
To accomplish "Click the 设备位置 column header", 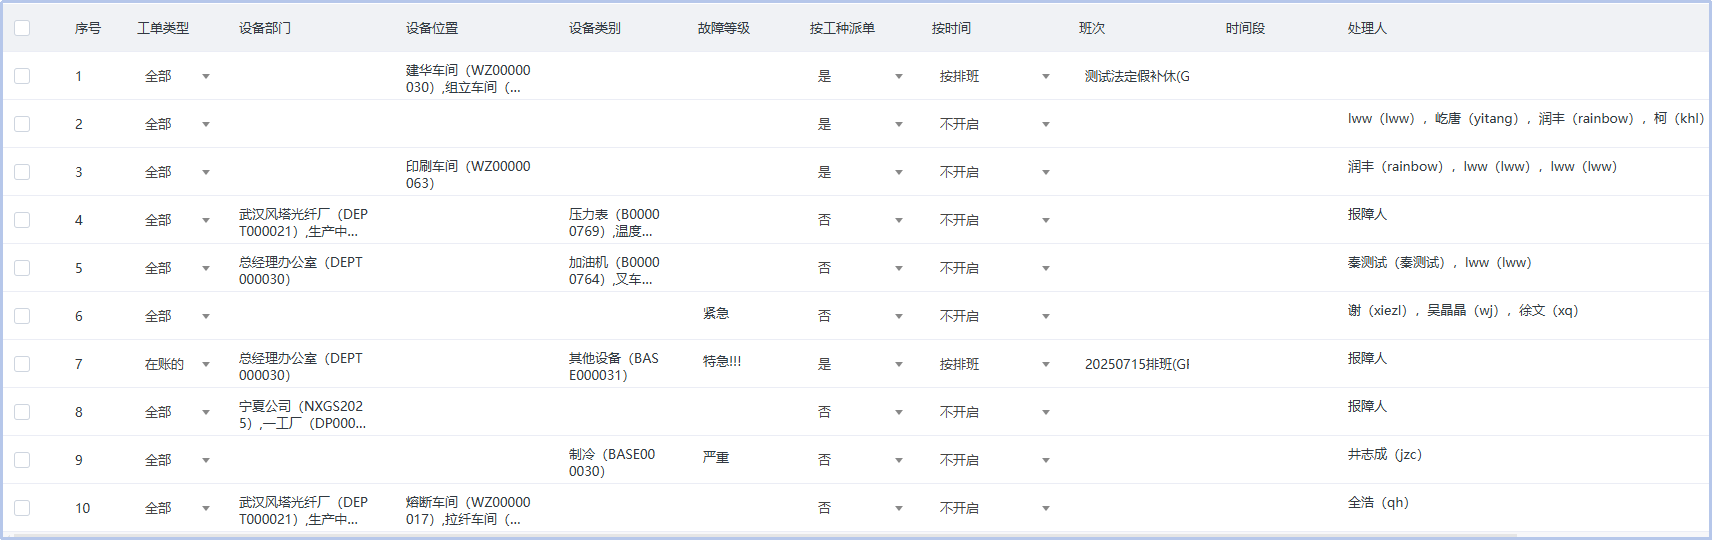I will (432, 28).
